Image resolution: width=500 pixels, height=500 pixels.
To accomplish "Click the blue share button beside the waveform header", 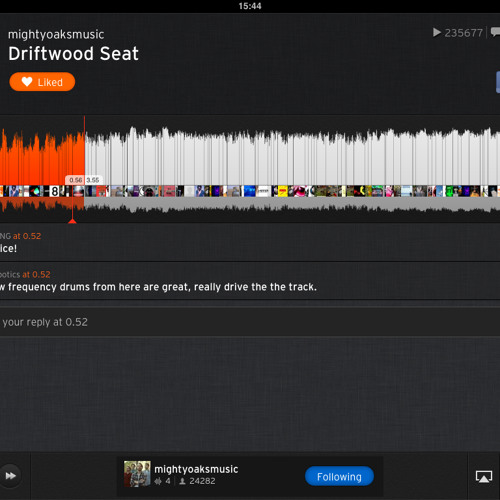I will coord(498,82).
